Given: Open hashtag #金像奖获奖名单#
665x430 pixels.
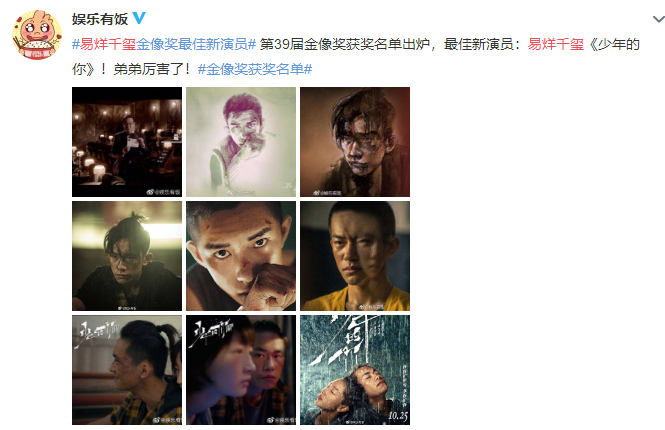Looking at the screenshot, I should point(255,69).
